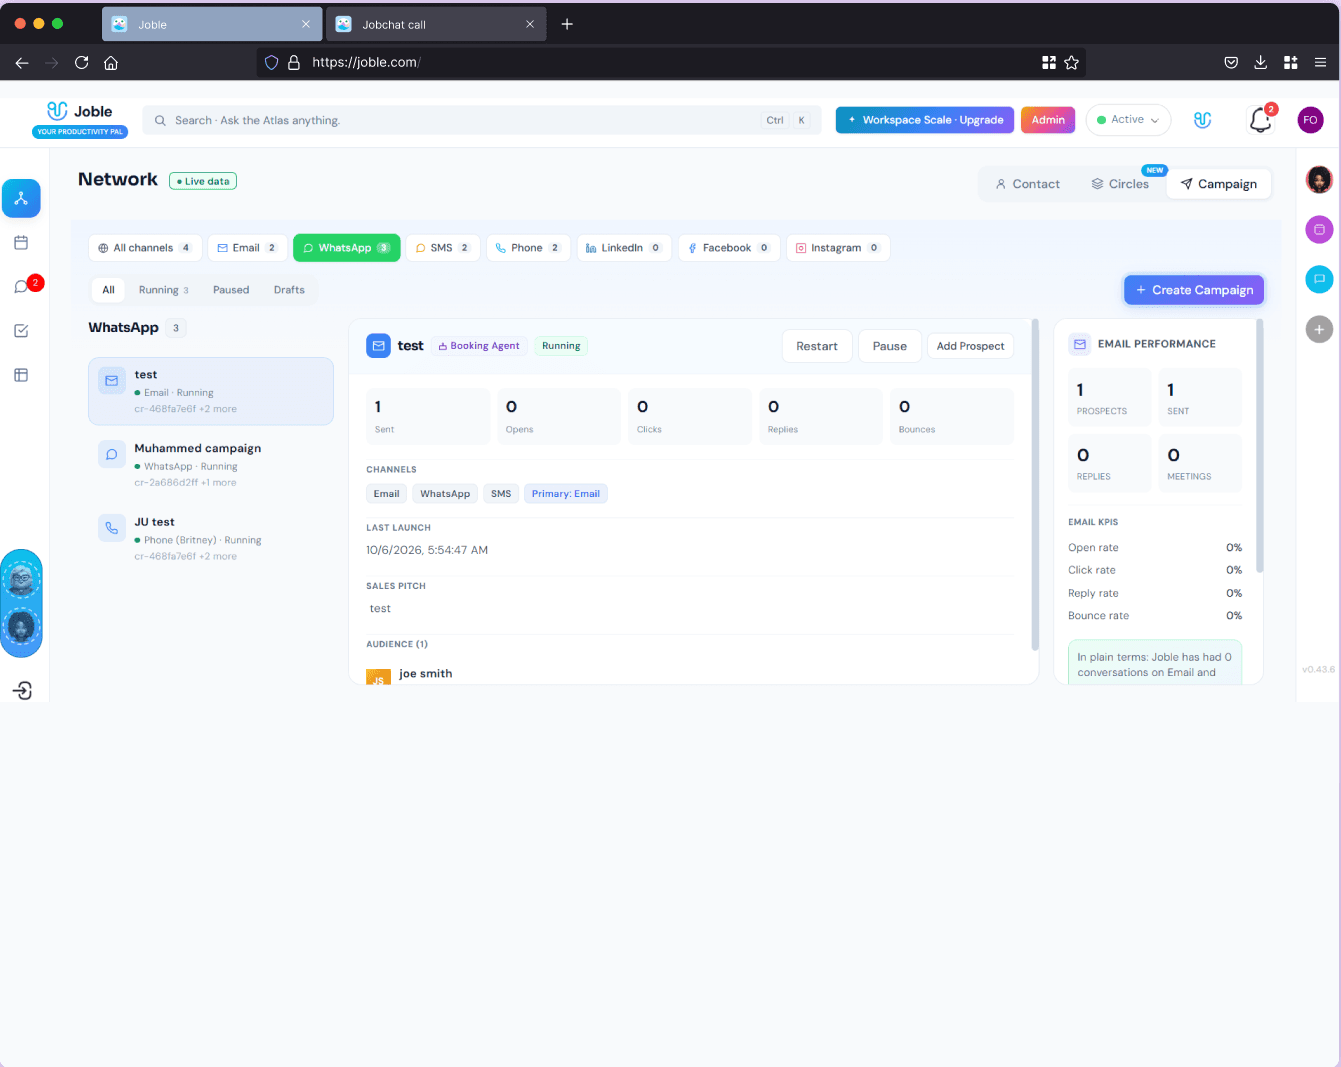Open the FO user profile avatar
The width and height of the screenshot is (1341, 1067).
click(1310, 120)
